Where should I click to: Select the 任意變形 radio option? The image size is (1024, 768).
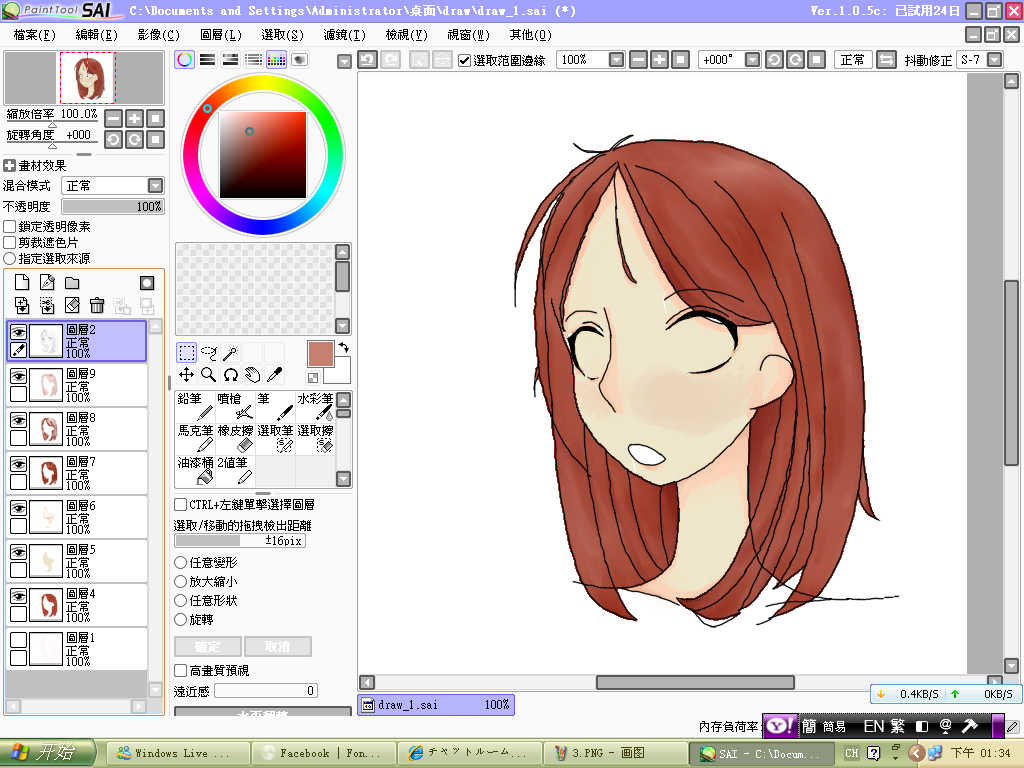(181, 562)
